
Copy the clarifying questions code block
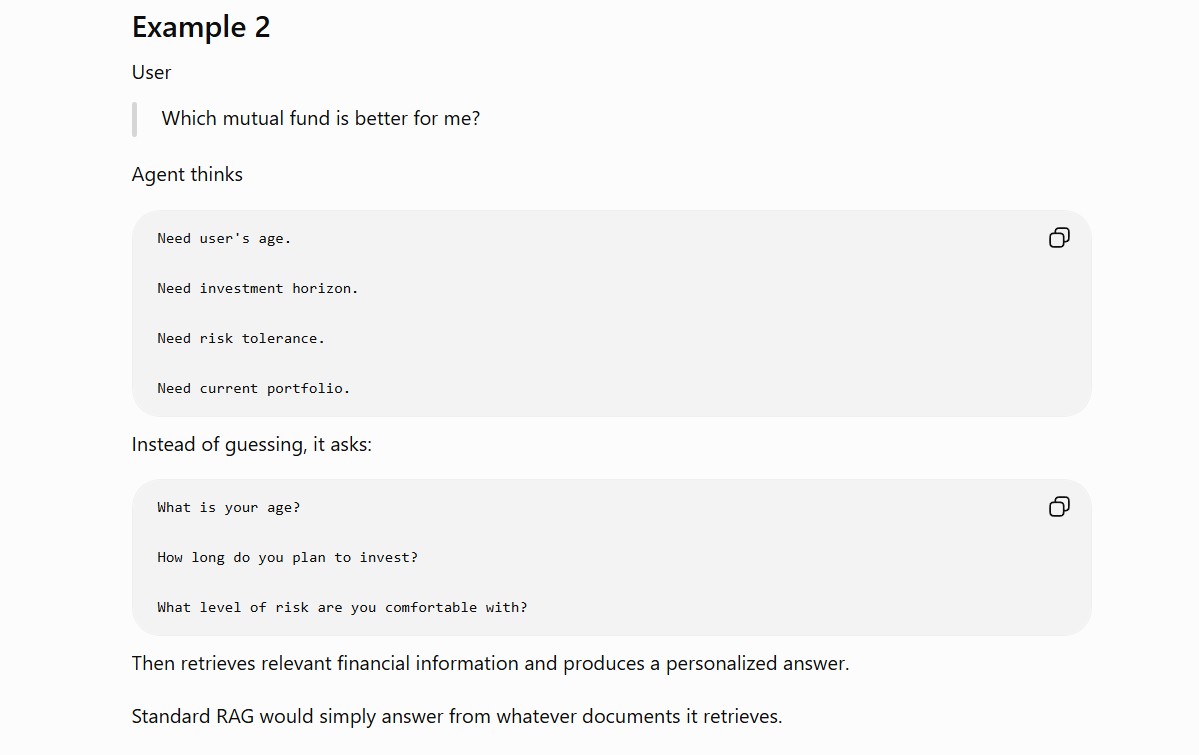pyautogui.click(x=1059, y=506)
